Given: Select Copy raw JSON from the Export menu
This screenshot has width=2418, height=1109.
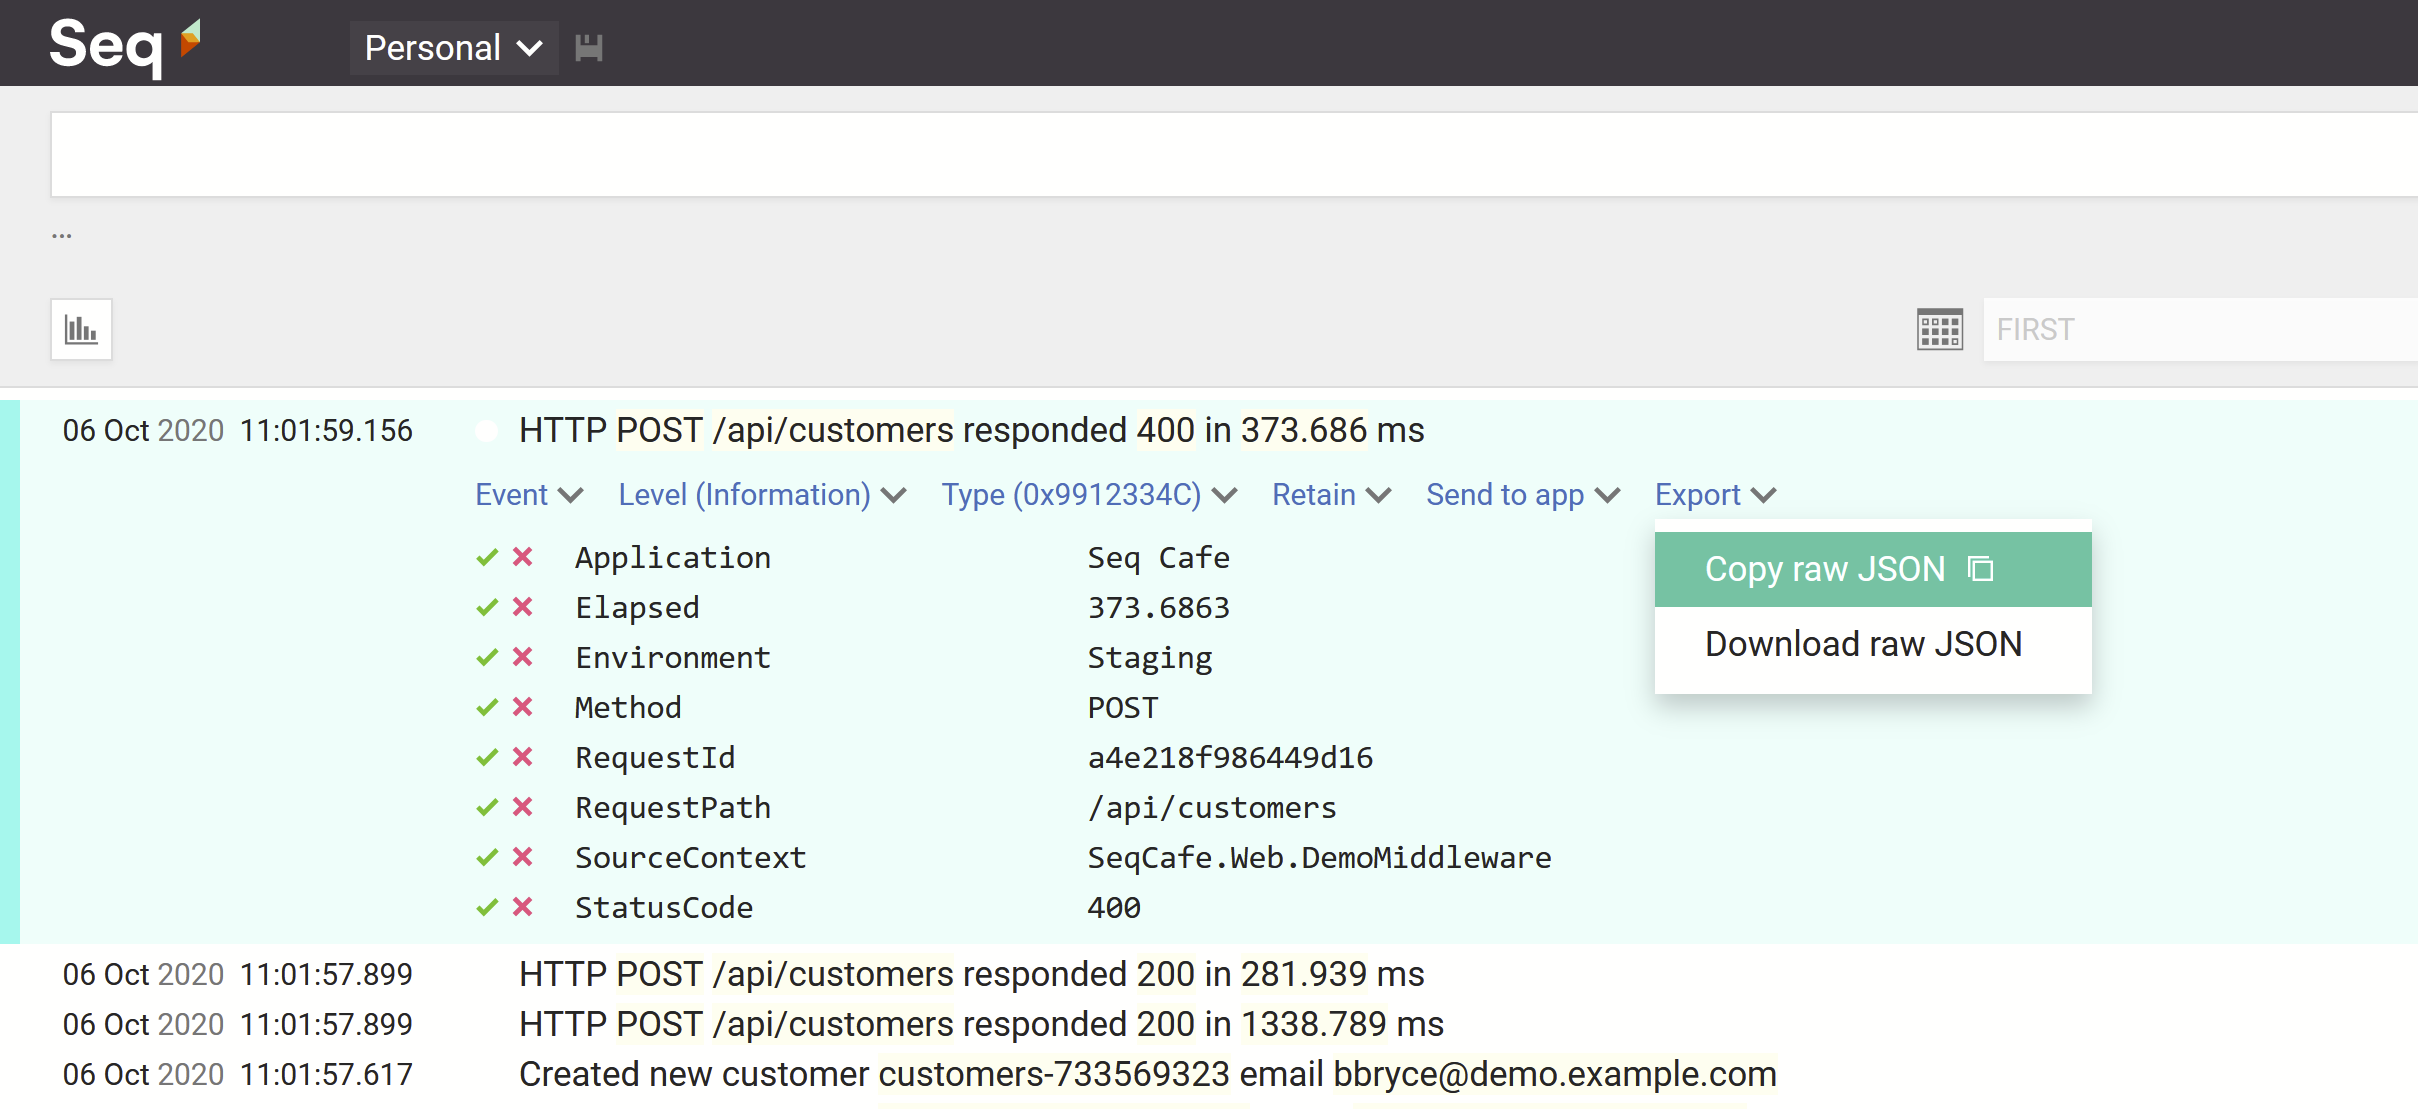Looking at the screenshot, I should pyautogui.click(x=1825, y=568).
